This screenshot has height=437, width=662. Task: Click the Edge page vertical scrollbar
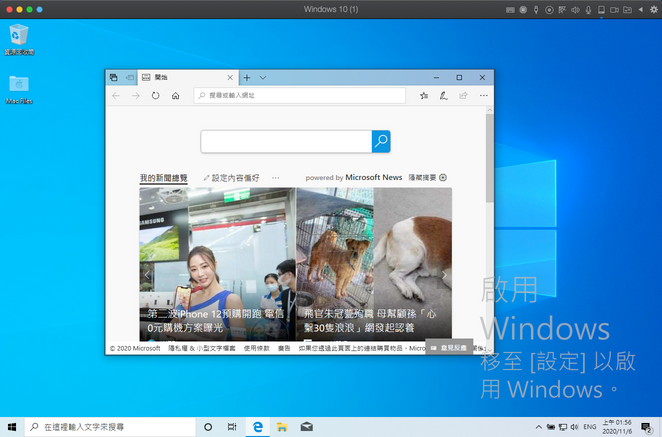click(489, 157)
